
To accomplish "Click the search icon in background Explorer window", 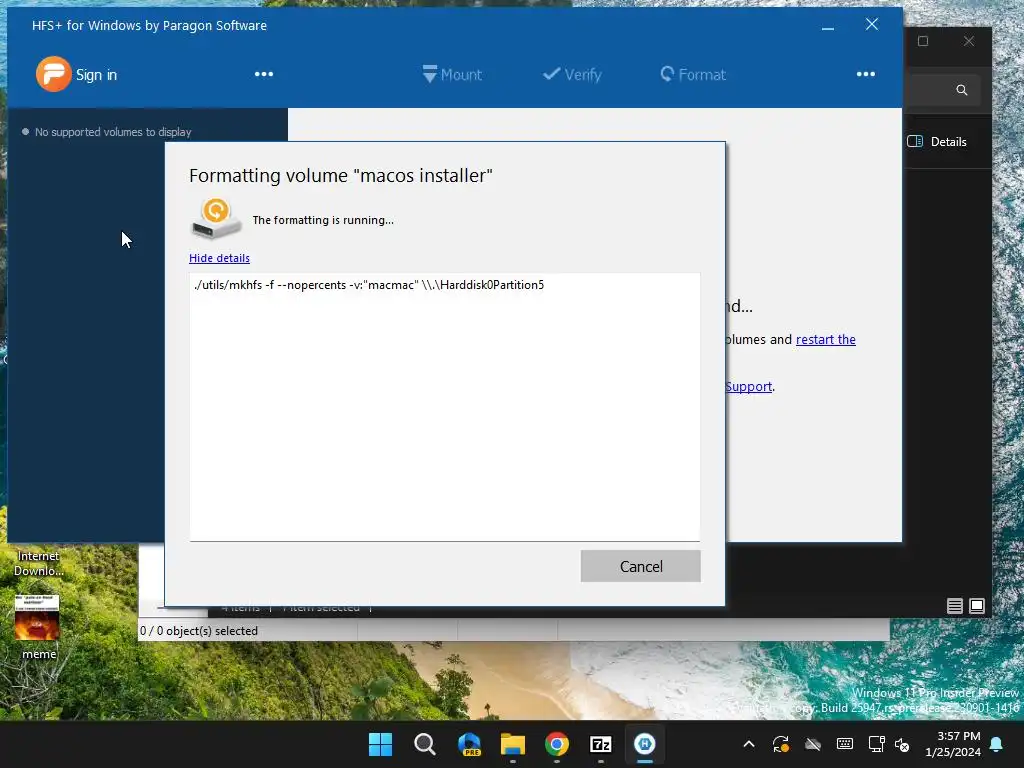I will (x=961, y=90).
